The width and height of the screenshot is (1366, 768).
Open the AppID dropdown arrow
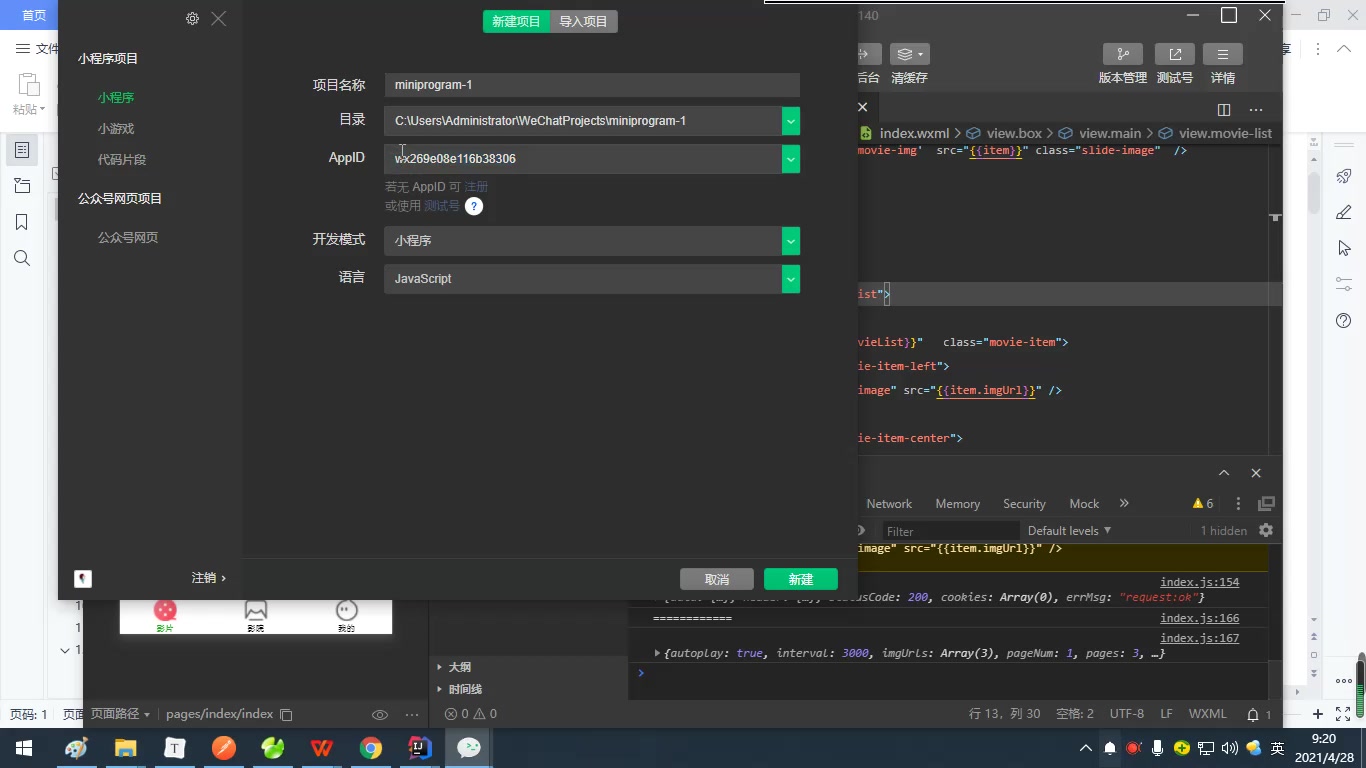(791, 159)
